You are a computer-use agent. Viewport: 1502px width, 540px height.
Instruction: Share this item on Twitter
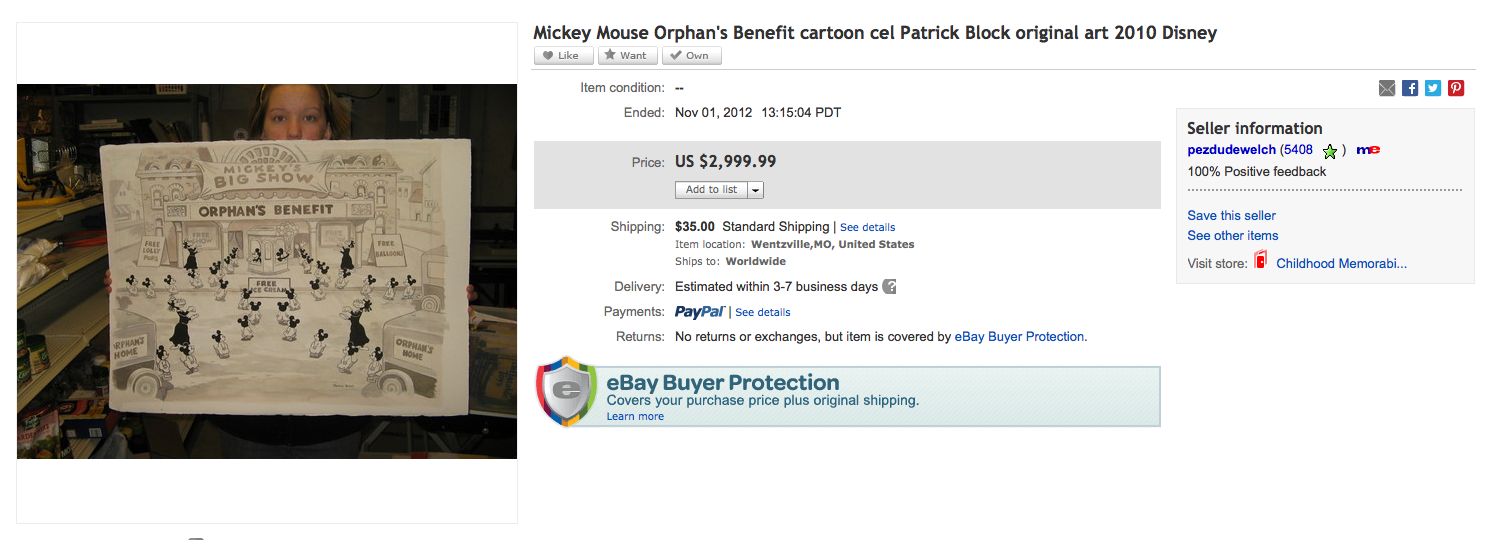click(x=1433, y=88)
